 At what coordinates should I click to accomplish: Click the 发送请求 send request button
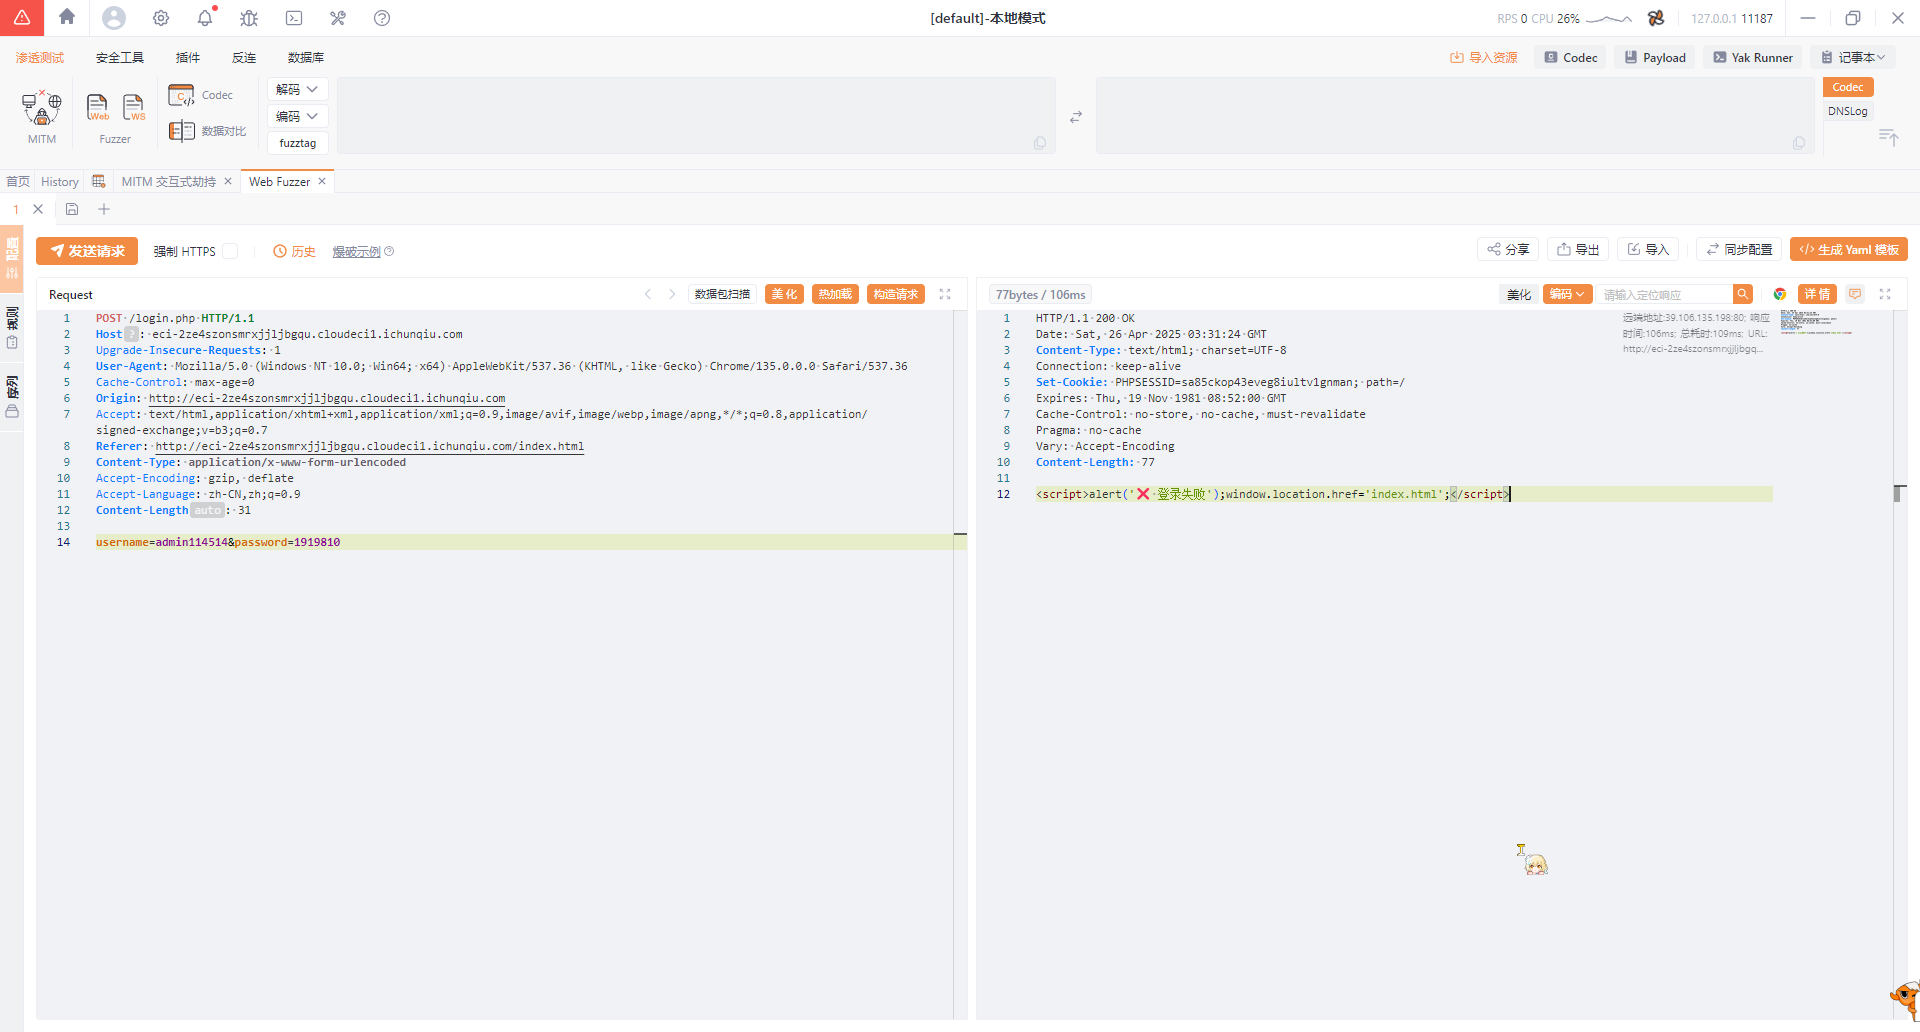87,251
